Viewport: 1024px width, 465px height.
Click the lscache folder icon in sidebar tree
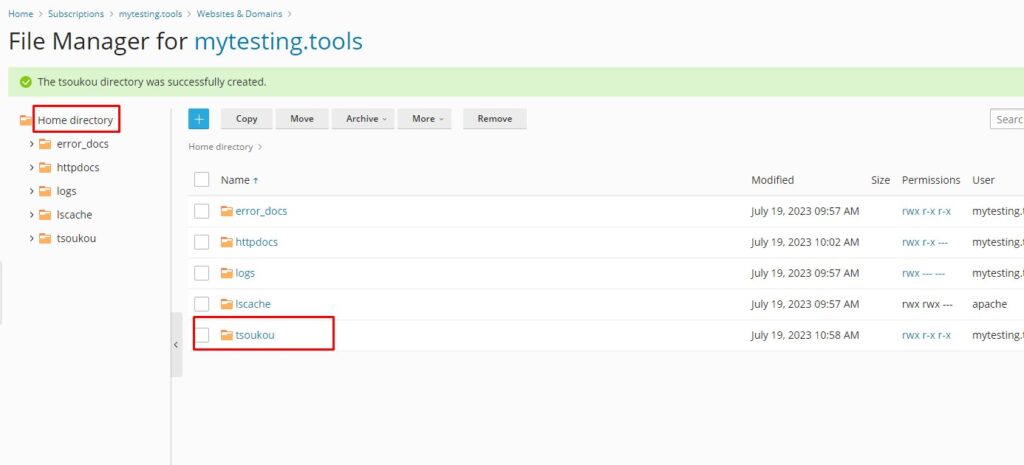(x=45, y=215)
